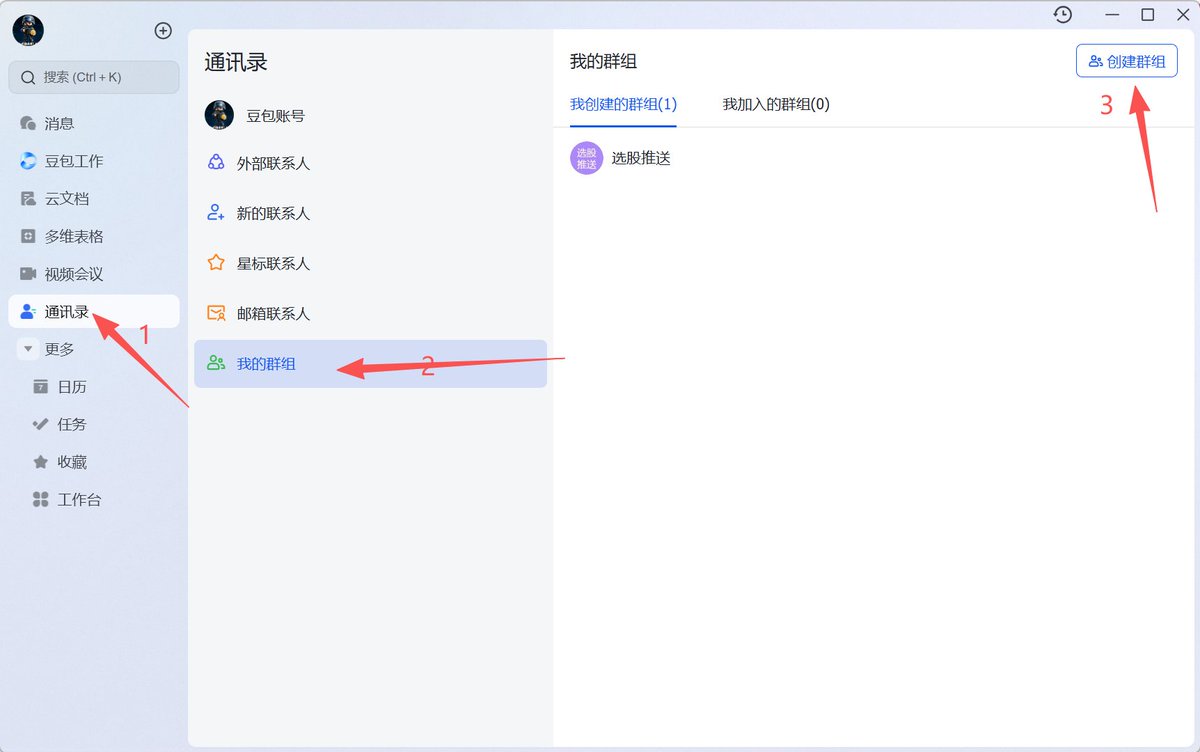This screenshot has height=752, width=1200.
Task: Click the 收藏 star icon
Action: click(x=41, y=462)
